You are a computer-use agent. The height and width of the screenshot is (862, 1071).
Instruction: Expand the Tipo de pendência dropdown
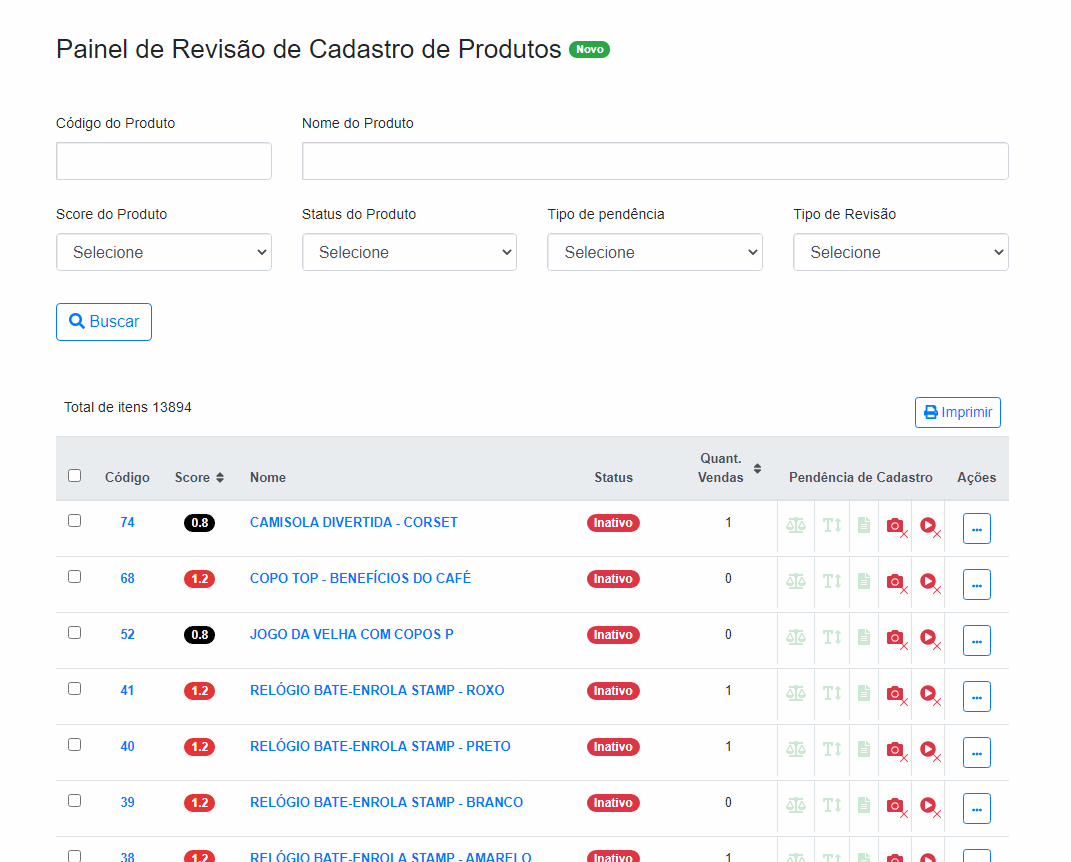[655, 252]
